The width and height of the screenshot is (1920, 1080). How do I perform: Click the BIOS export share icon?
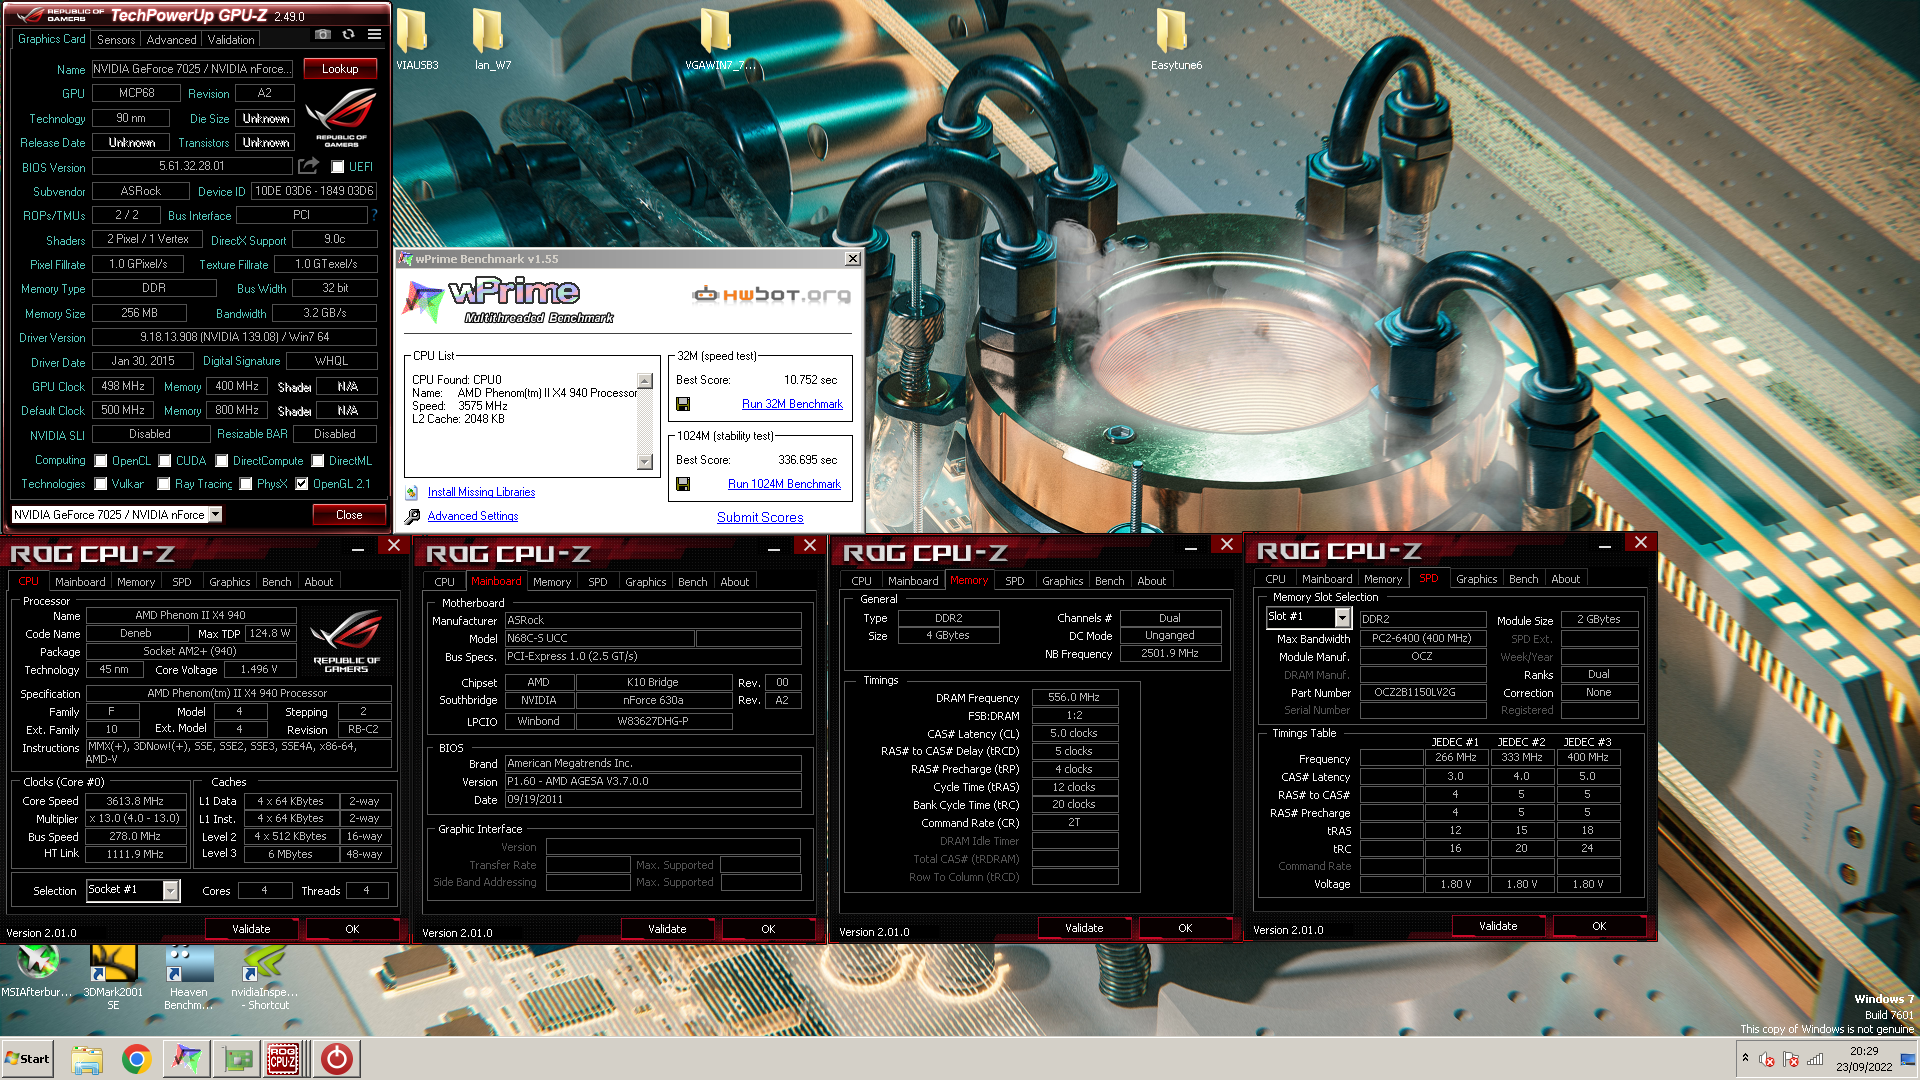pyautogui.click(x=309, y=166)
